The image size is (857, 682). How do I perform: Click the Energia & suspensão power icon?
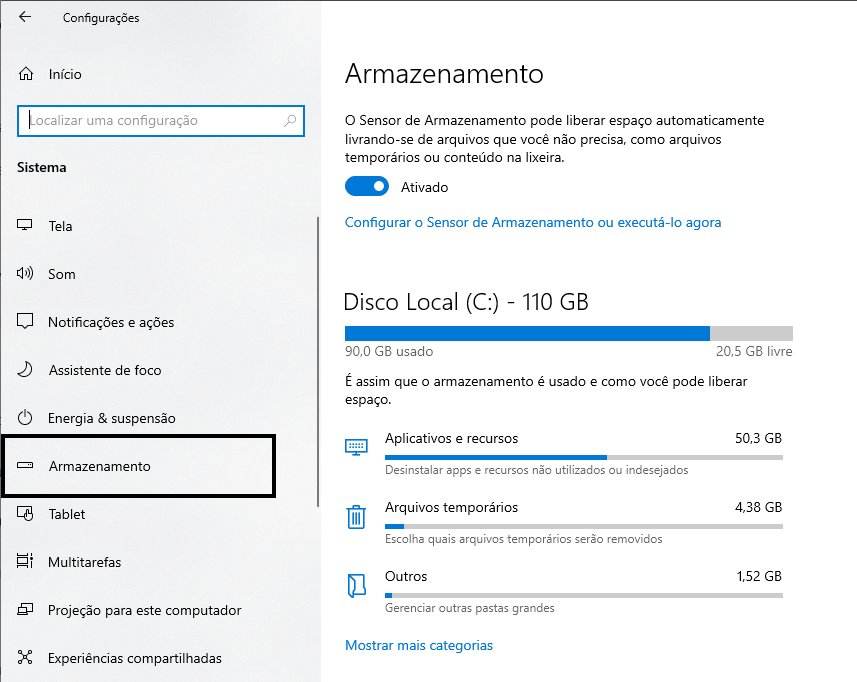(26, 418)
